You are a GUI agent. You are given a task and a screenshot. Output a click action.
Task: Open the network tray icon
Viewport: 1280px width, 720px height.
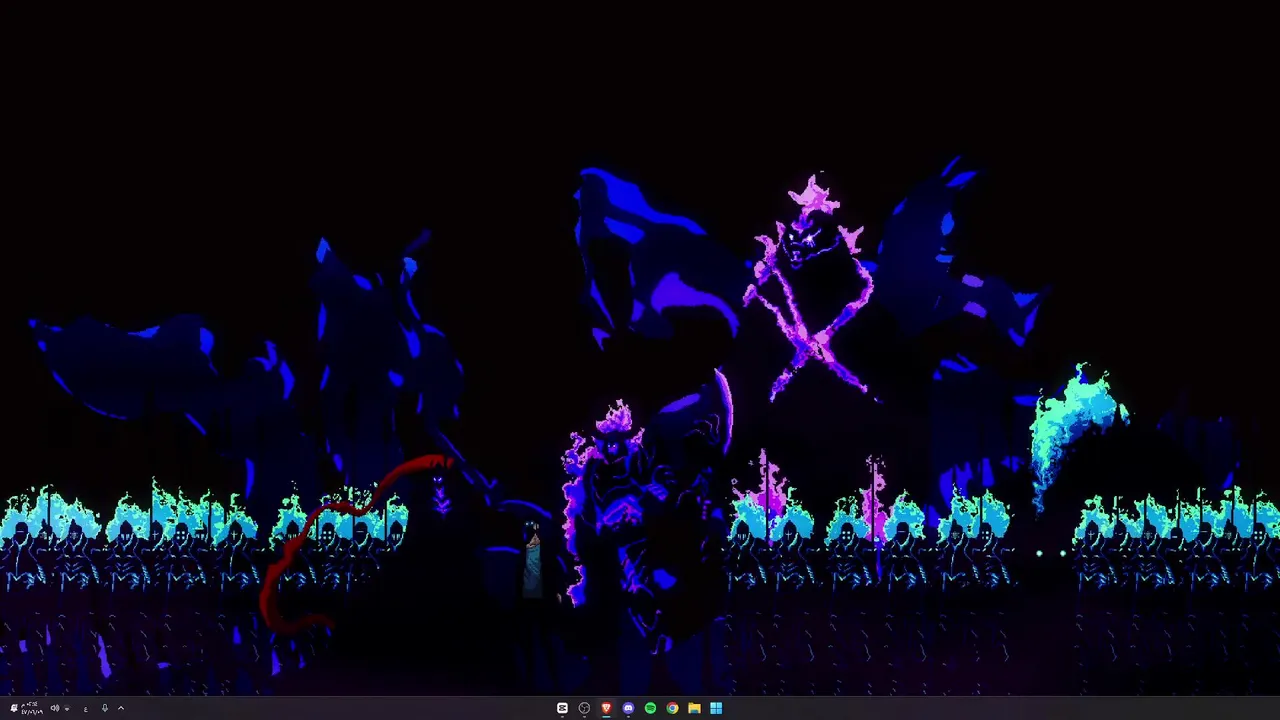tap(67, 708)
